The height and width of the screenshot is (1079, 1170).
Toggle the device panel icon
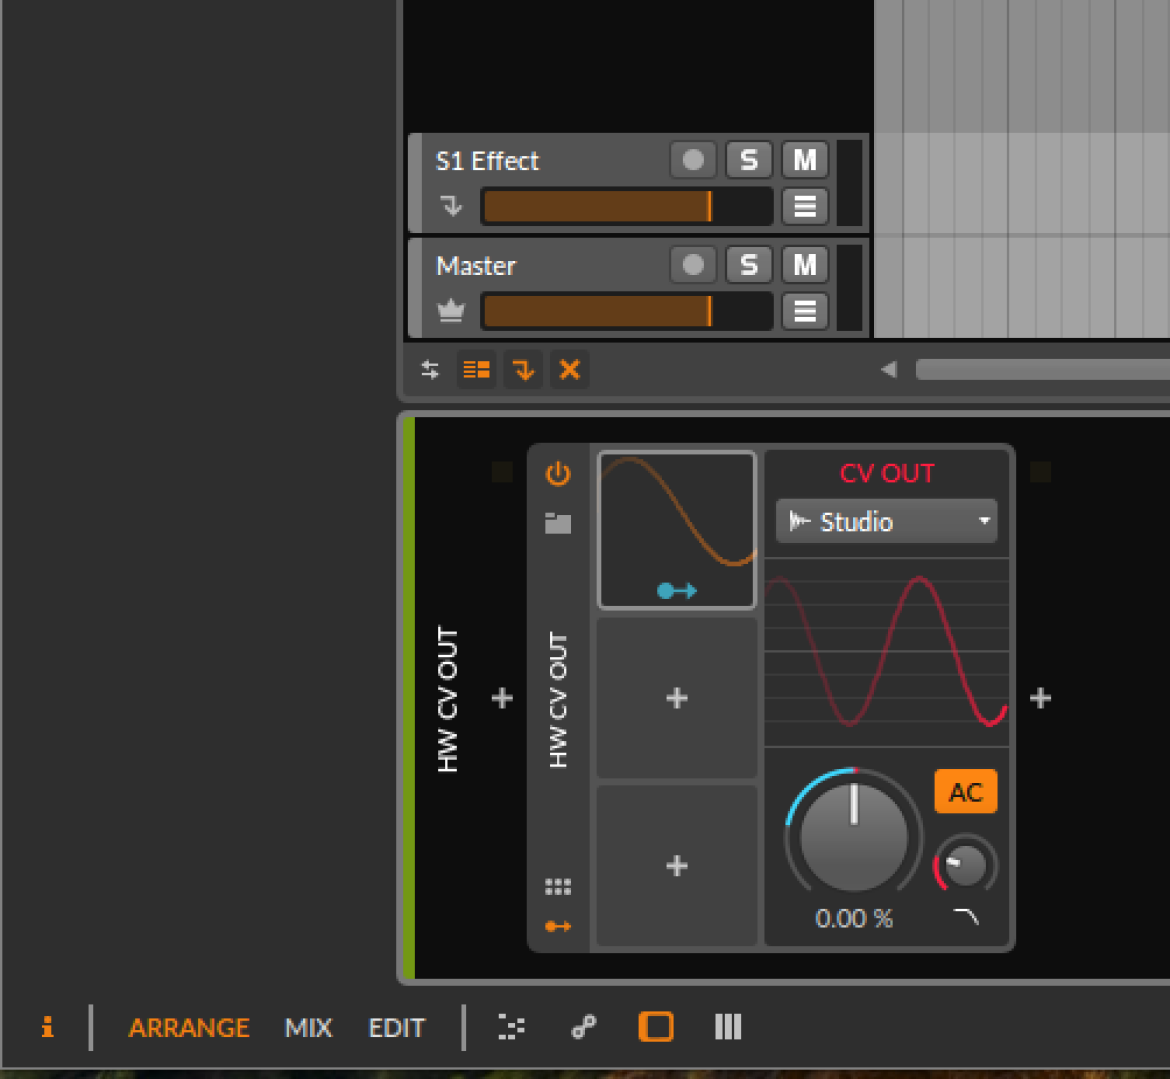point(656,1027)
